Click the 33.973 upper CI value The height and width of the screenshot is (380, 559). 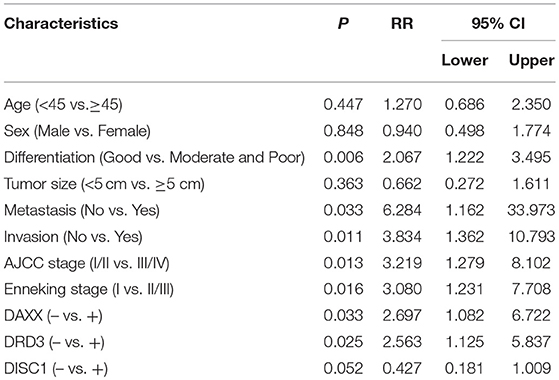click(531, 210)
